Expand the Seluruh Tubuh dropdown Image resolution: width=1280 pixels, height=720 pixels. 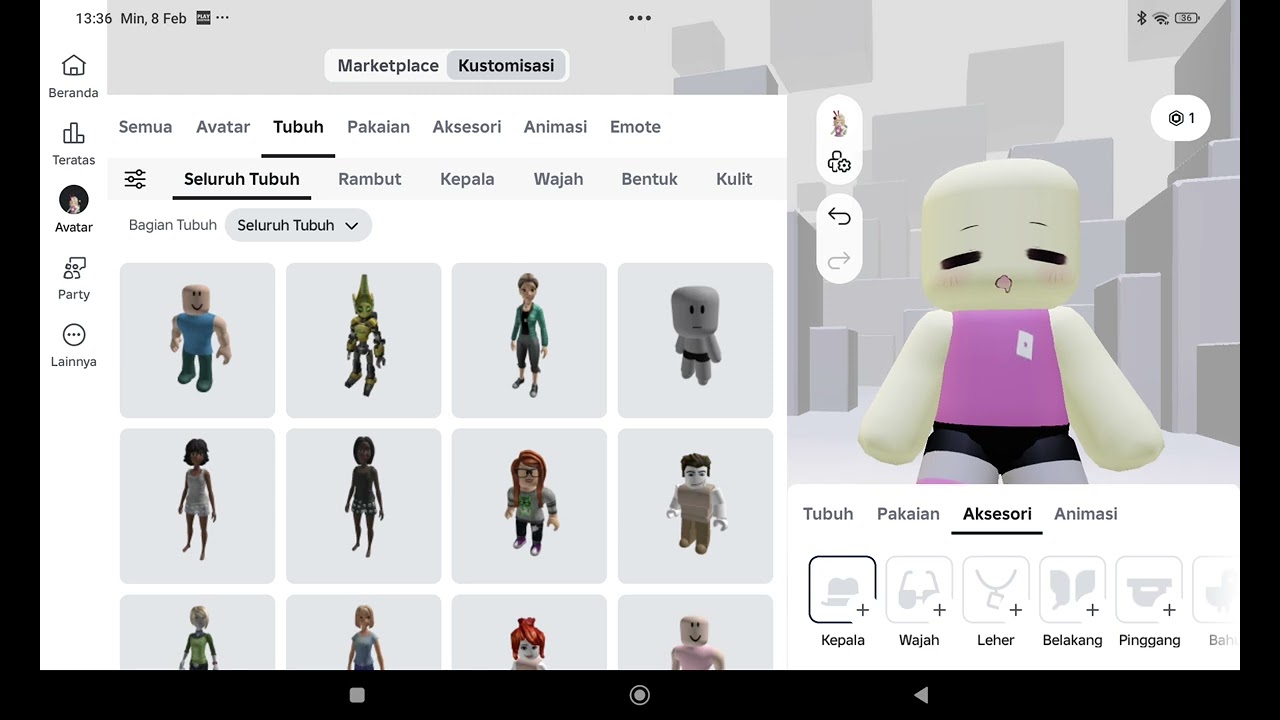(298, 225)
